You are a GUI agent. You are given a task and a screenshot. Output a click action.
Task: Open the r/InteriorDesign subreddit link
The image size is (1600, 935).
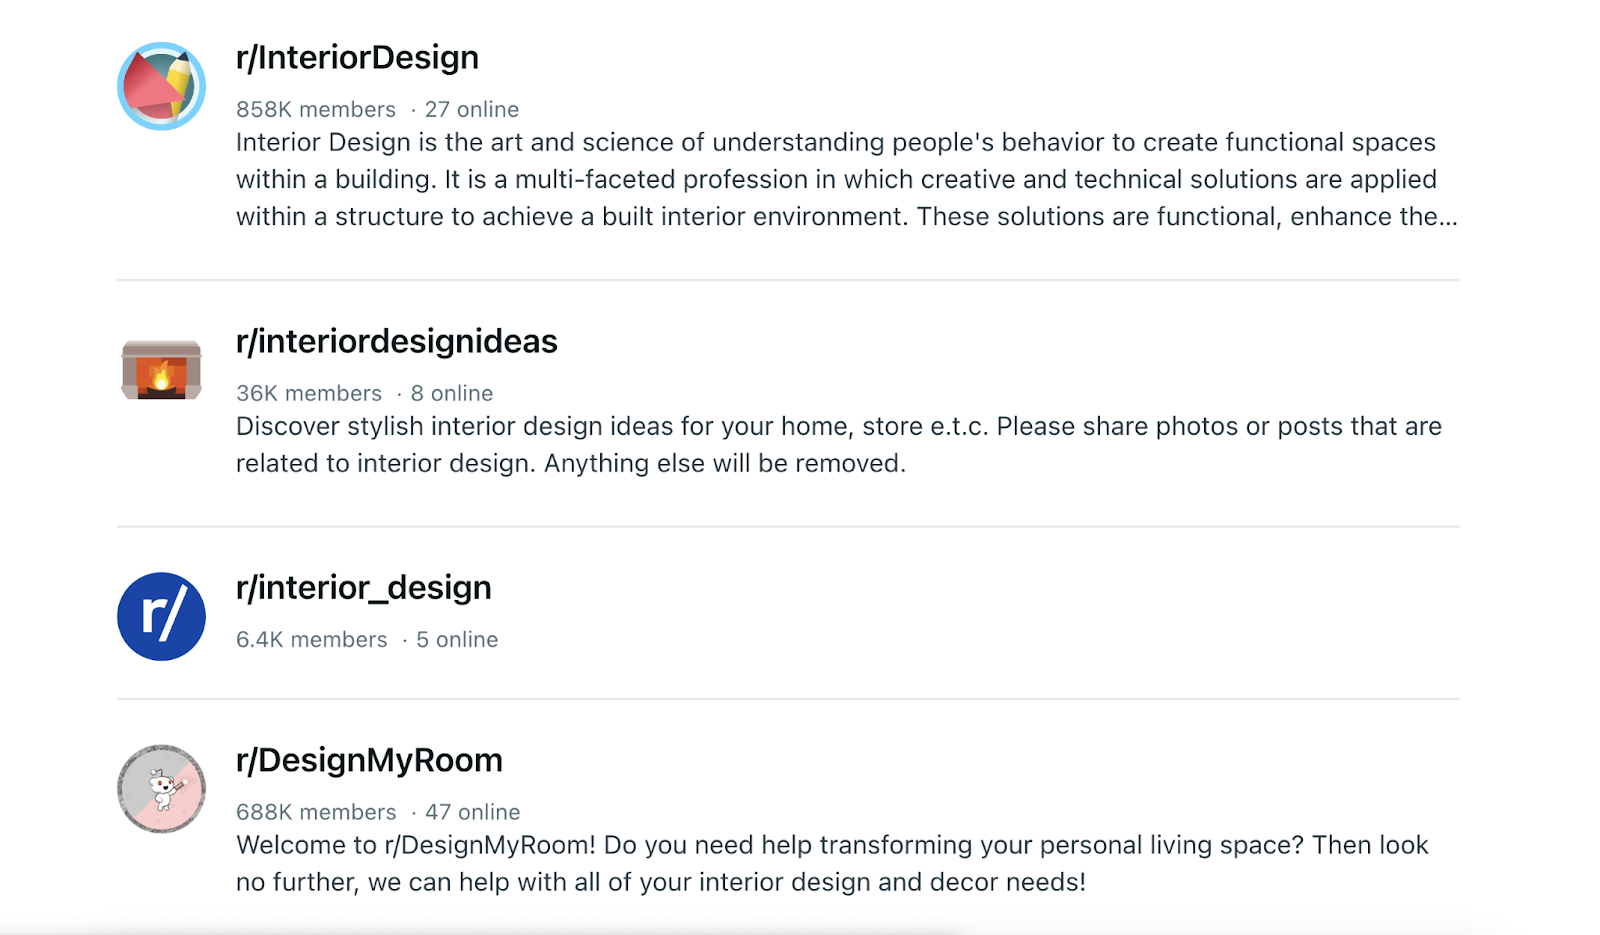tap(357, 57)
